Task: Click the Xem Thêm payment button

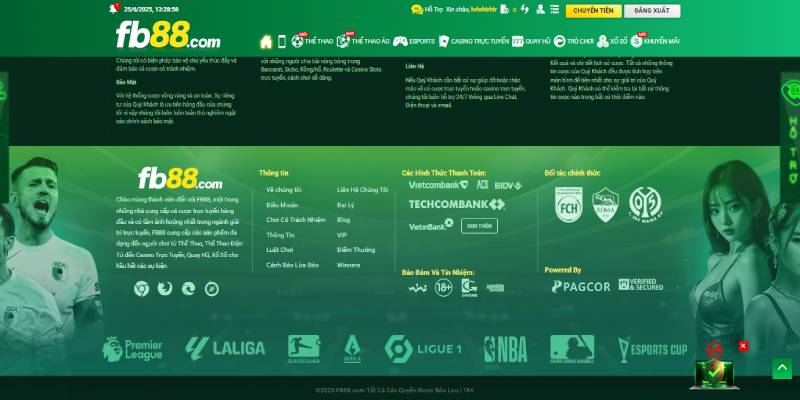Action: [479, 226]
